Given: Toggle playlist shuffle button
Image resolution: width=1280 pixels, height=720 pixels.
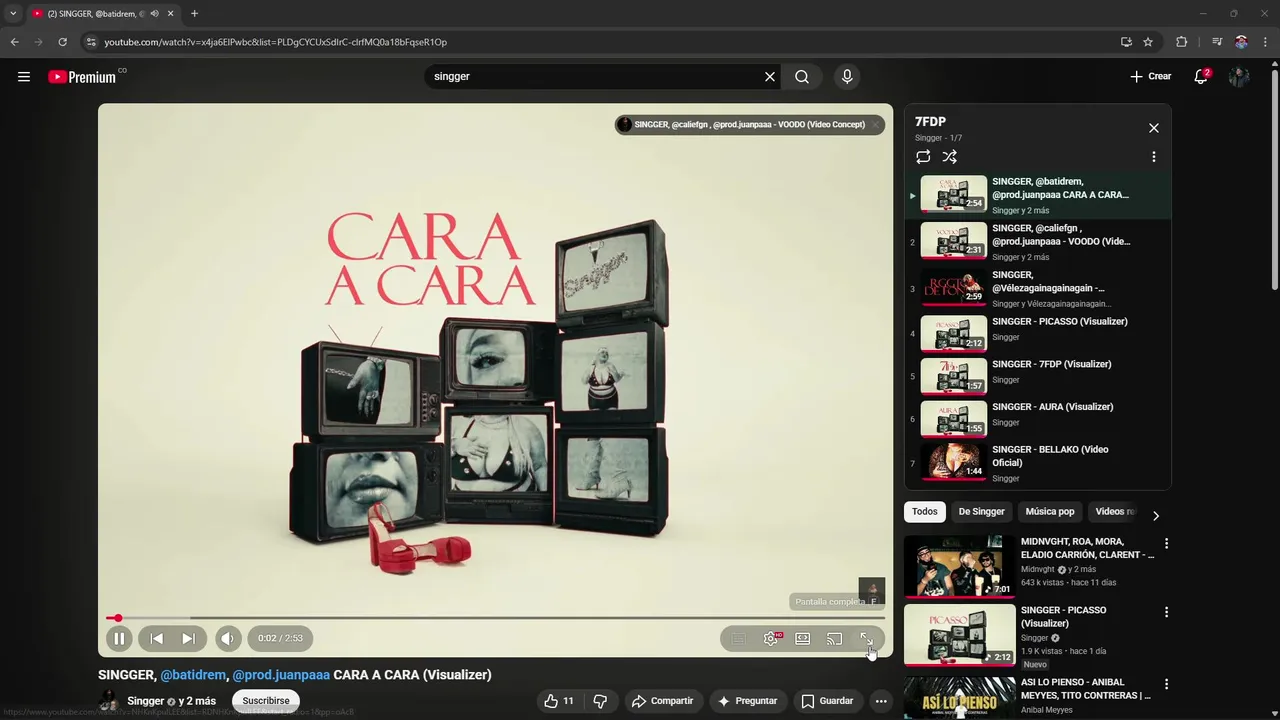Looking at the screenshot, I should 950,157.
